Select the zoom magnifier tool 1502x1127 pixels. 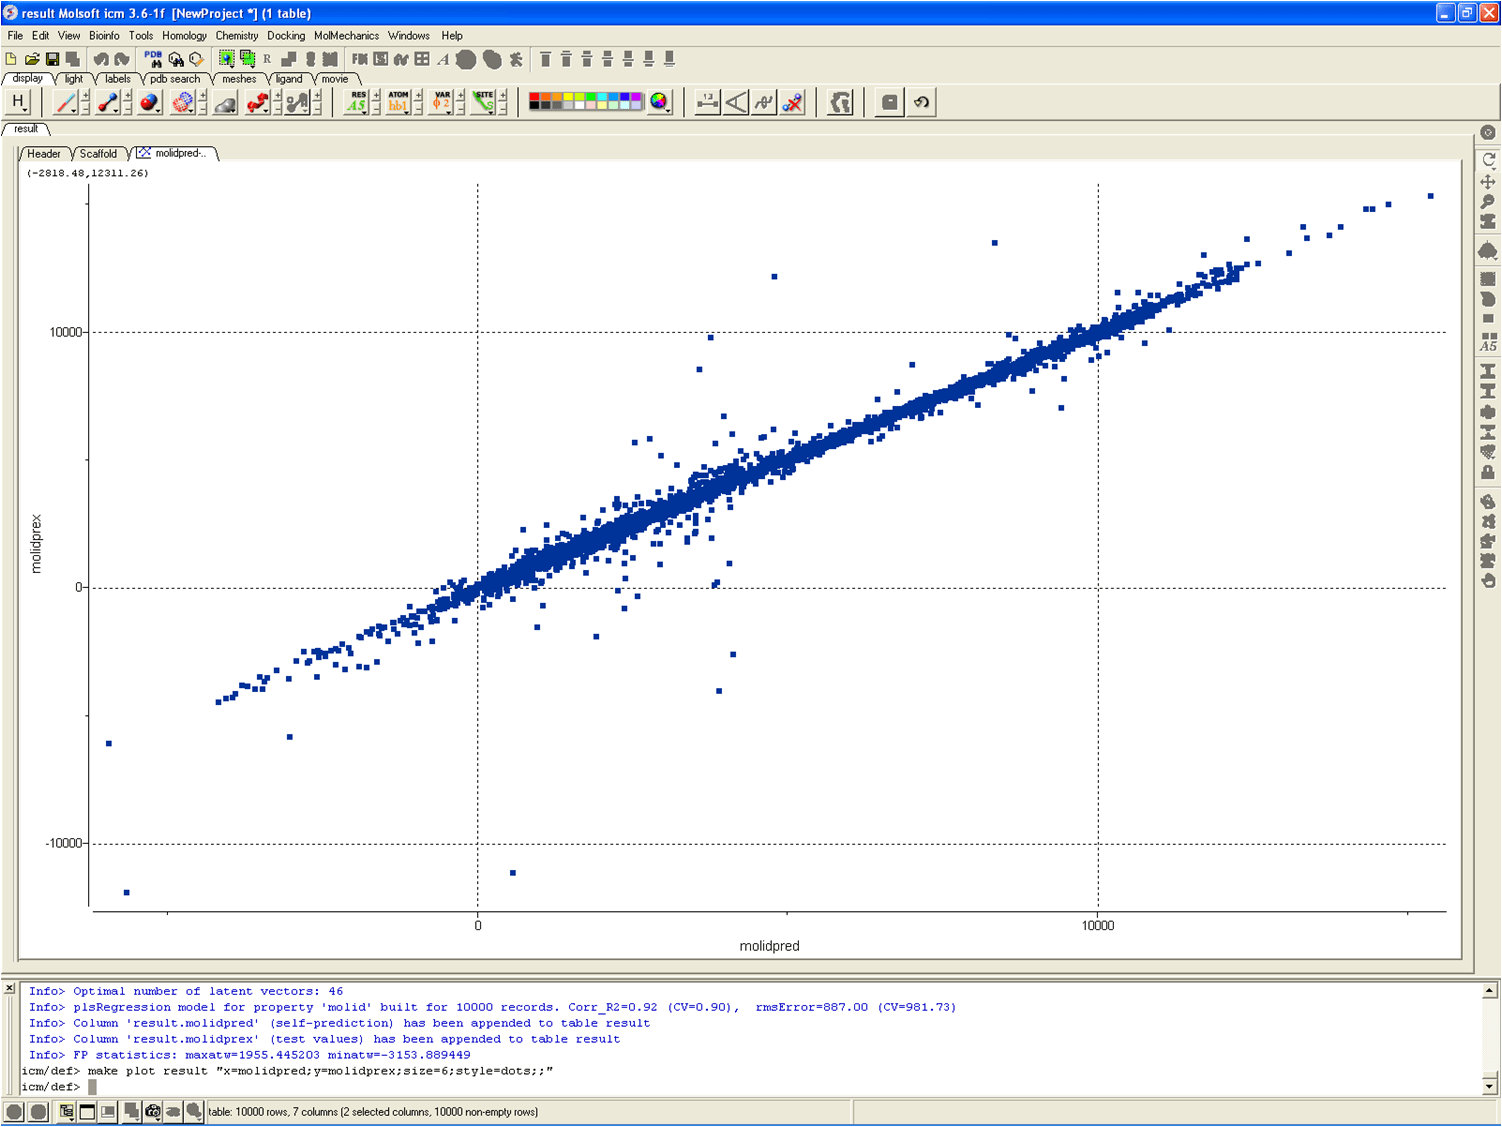1488,201
